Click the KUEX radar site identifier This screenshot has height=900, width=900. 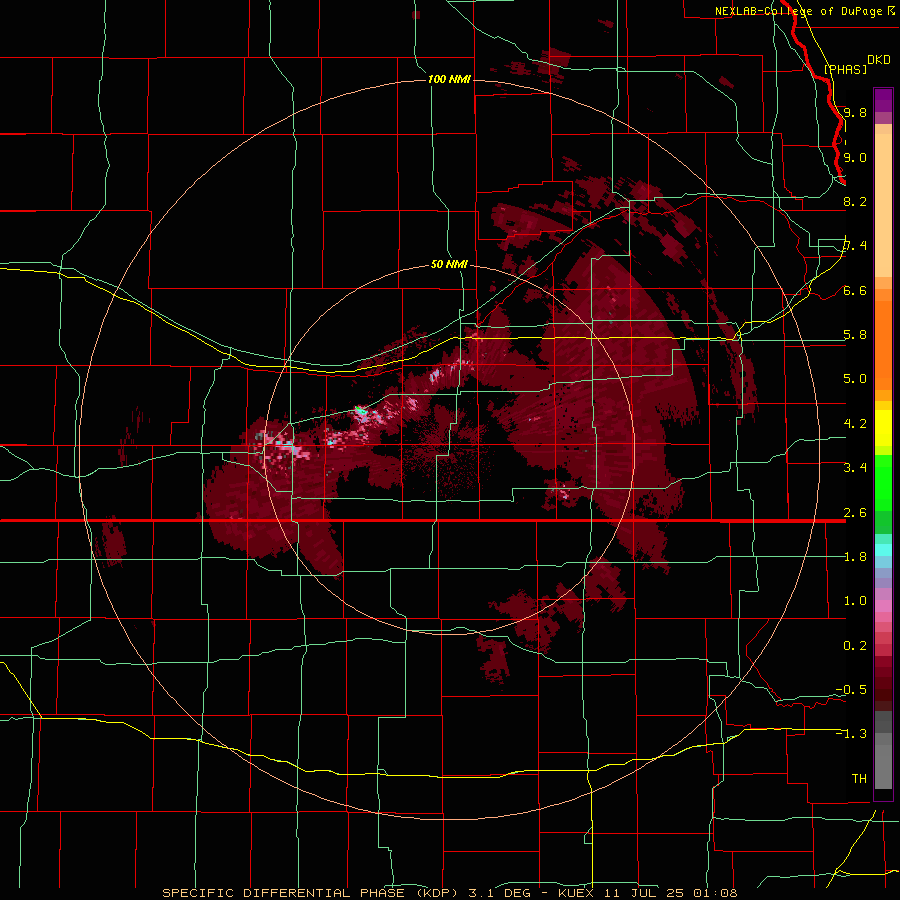click(x=576, y=893)
